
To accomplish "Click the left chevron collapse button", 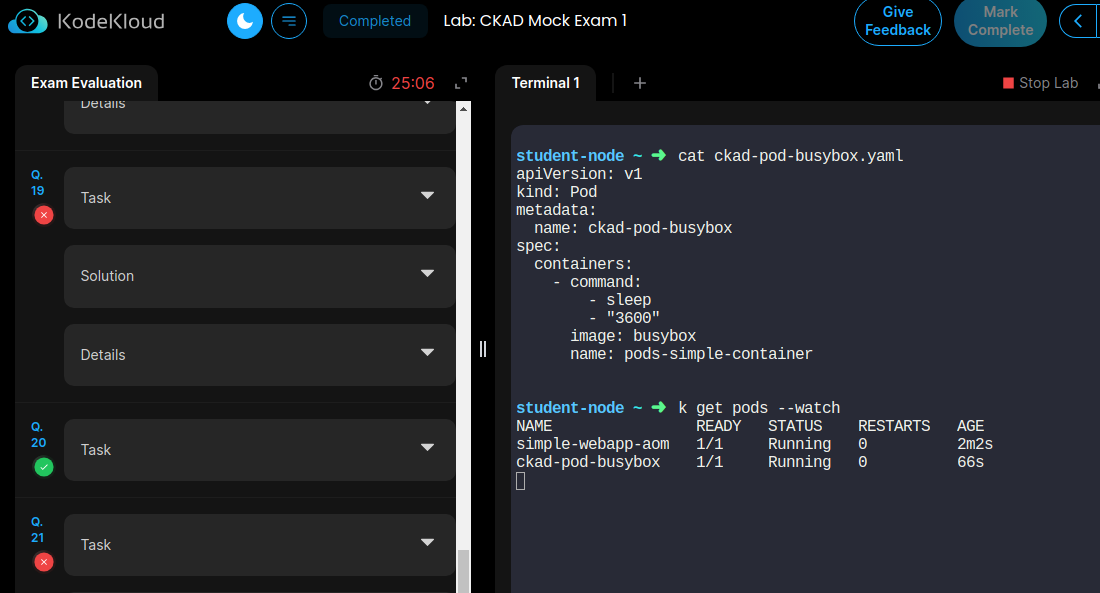I will click(1078, 21).
